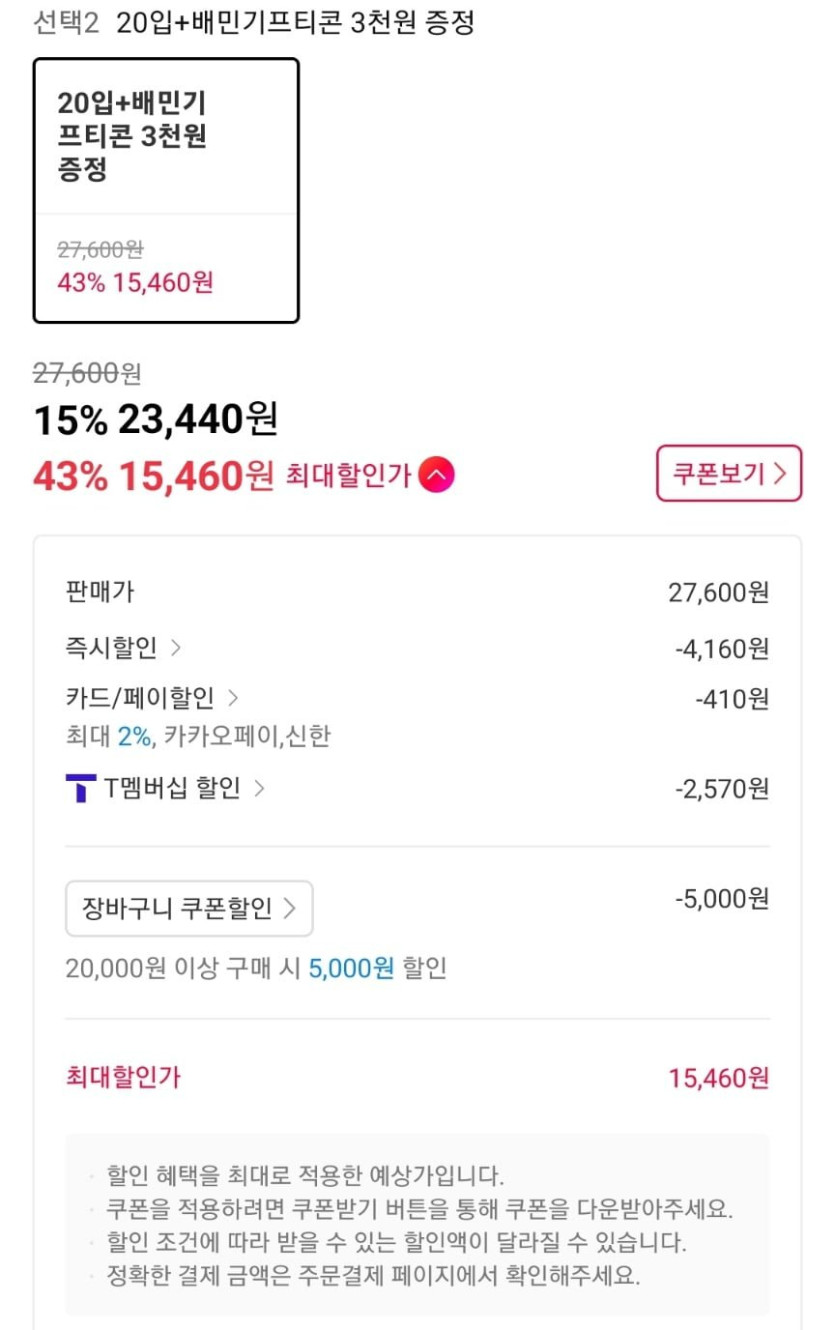
Task: Click the 선택2 option heading text
Action: tap(66, 24)
